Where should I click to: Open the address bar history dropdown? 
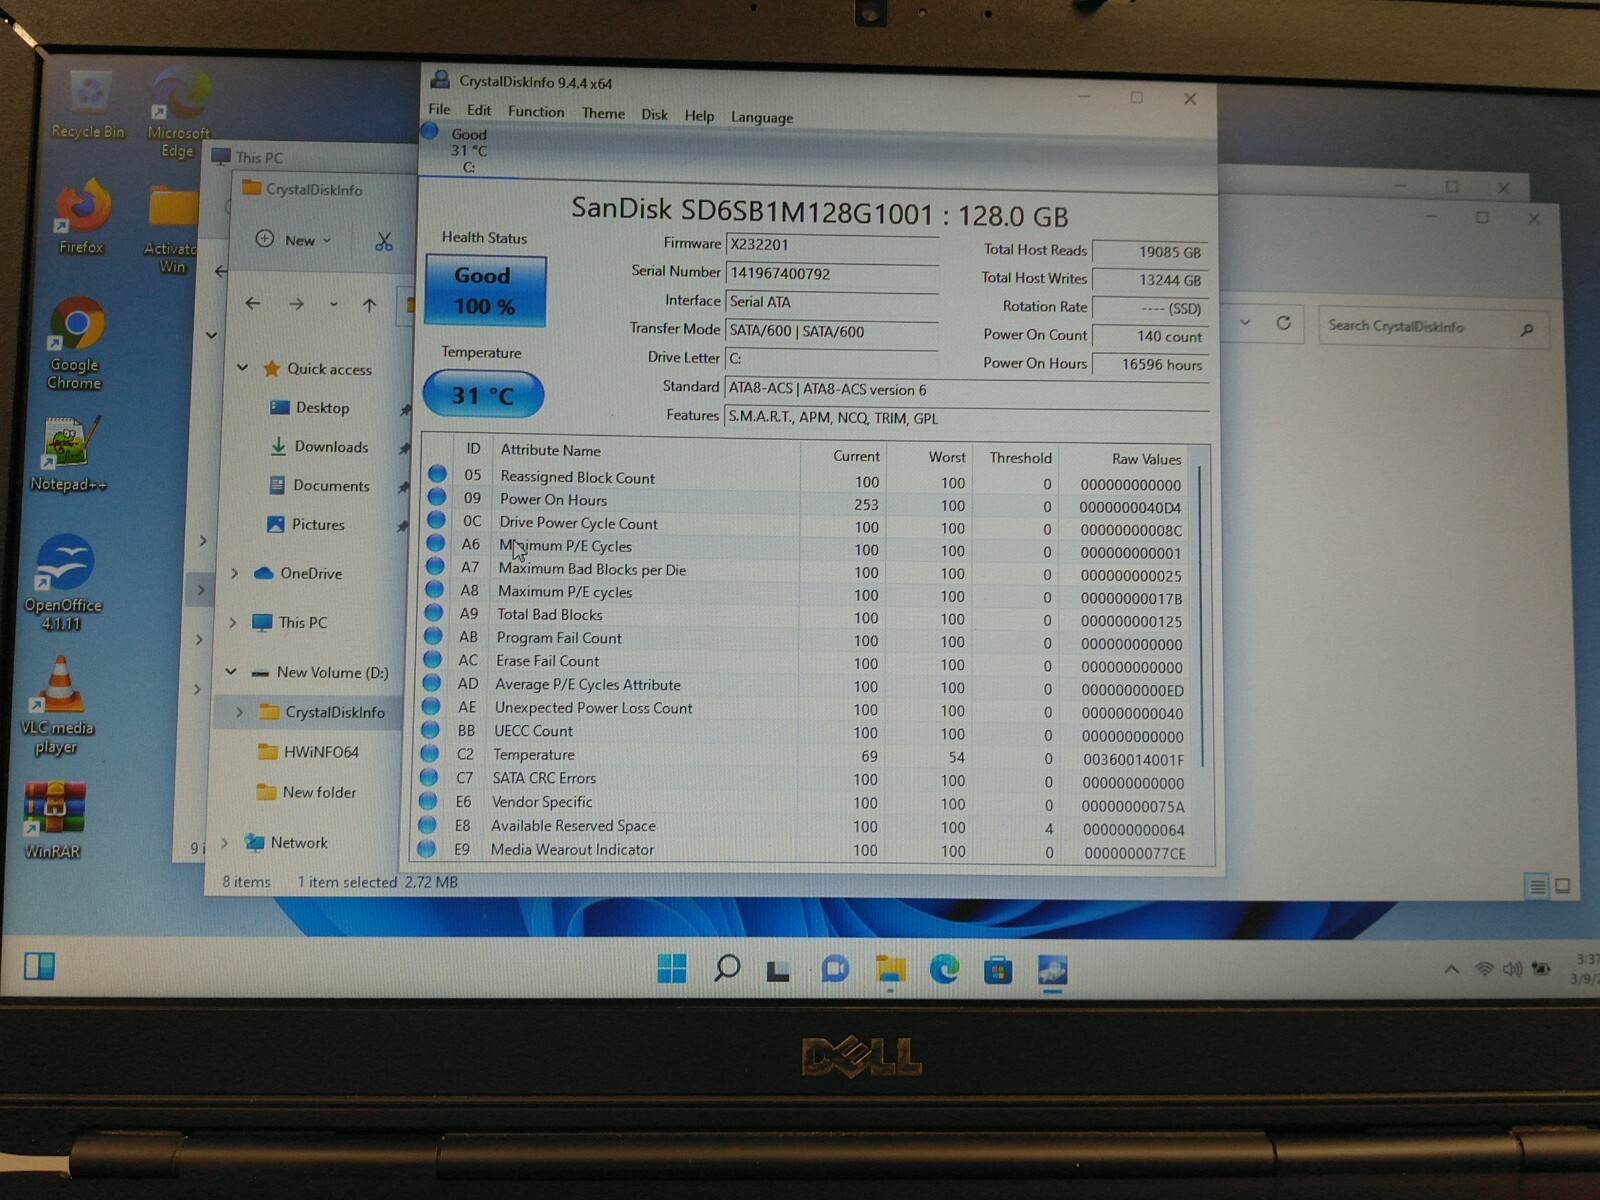(x=1245, y=322)
